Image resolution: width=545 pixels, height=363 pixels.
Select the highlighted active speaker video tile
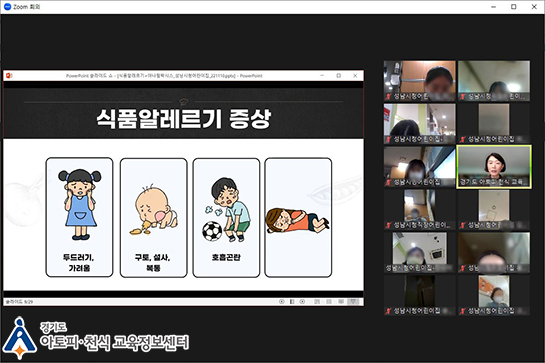click(494, 167)
